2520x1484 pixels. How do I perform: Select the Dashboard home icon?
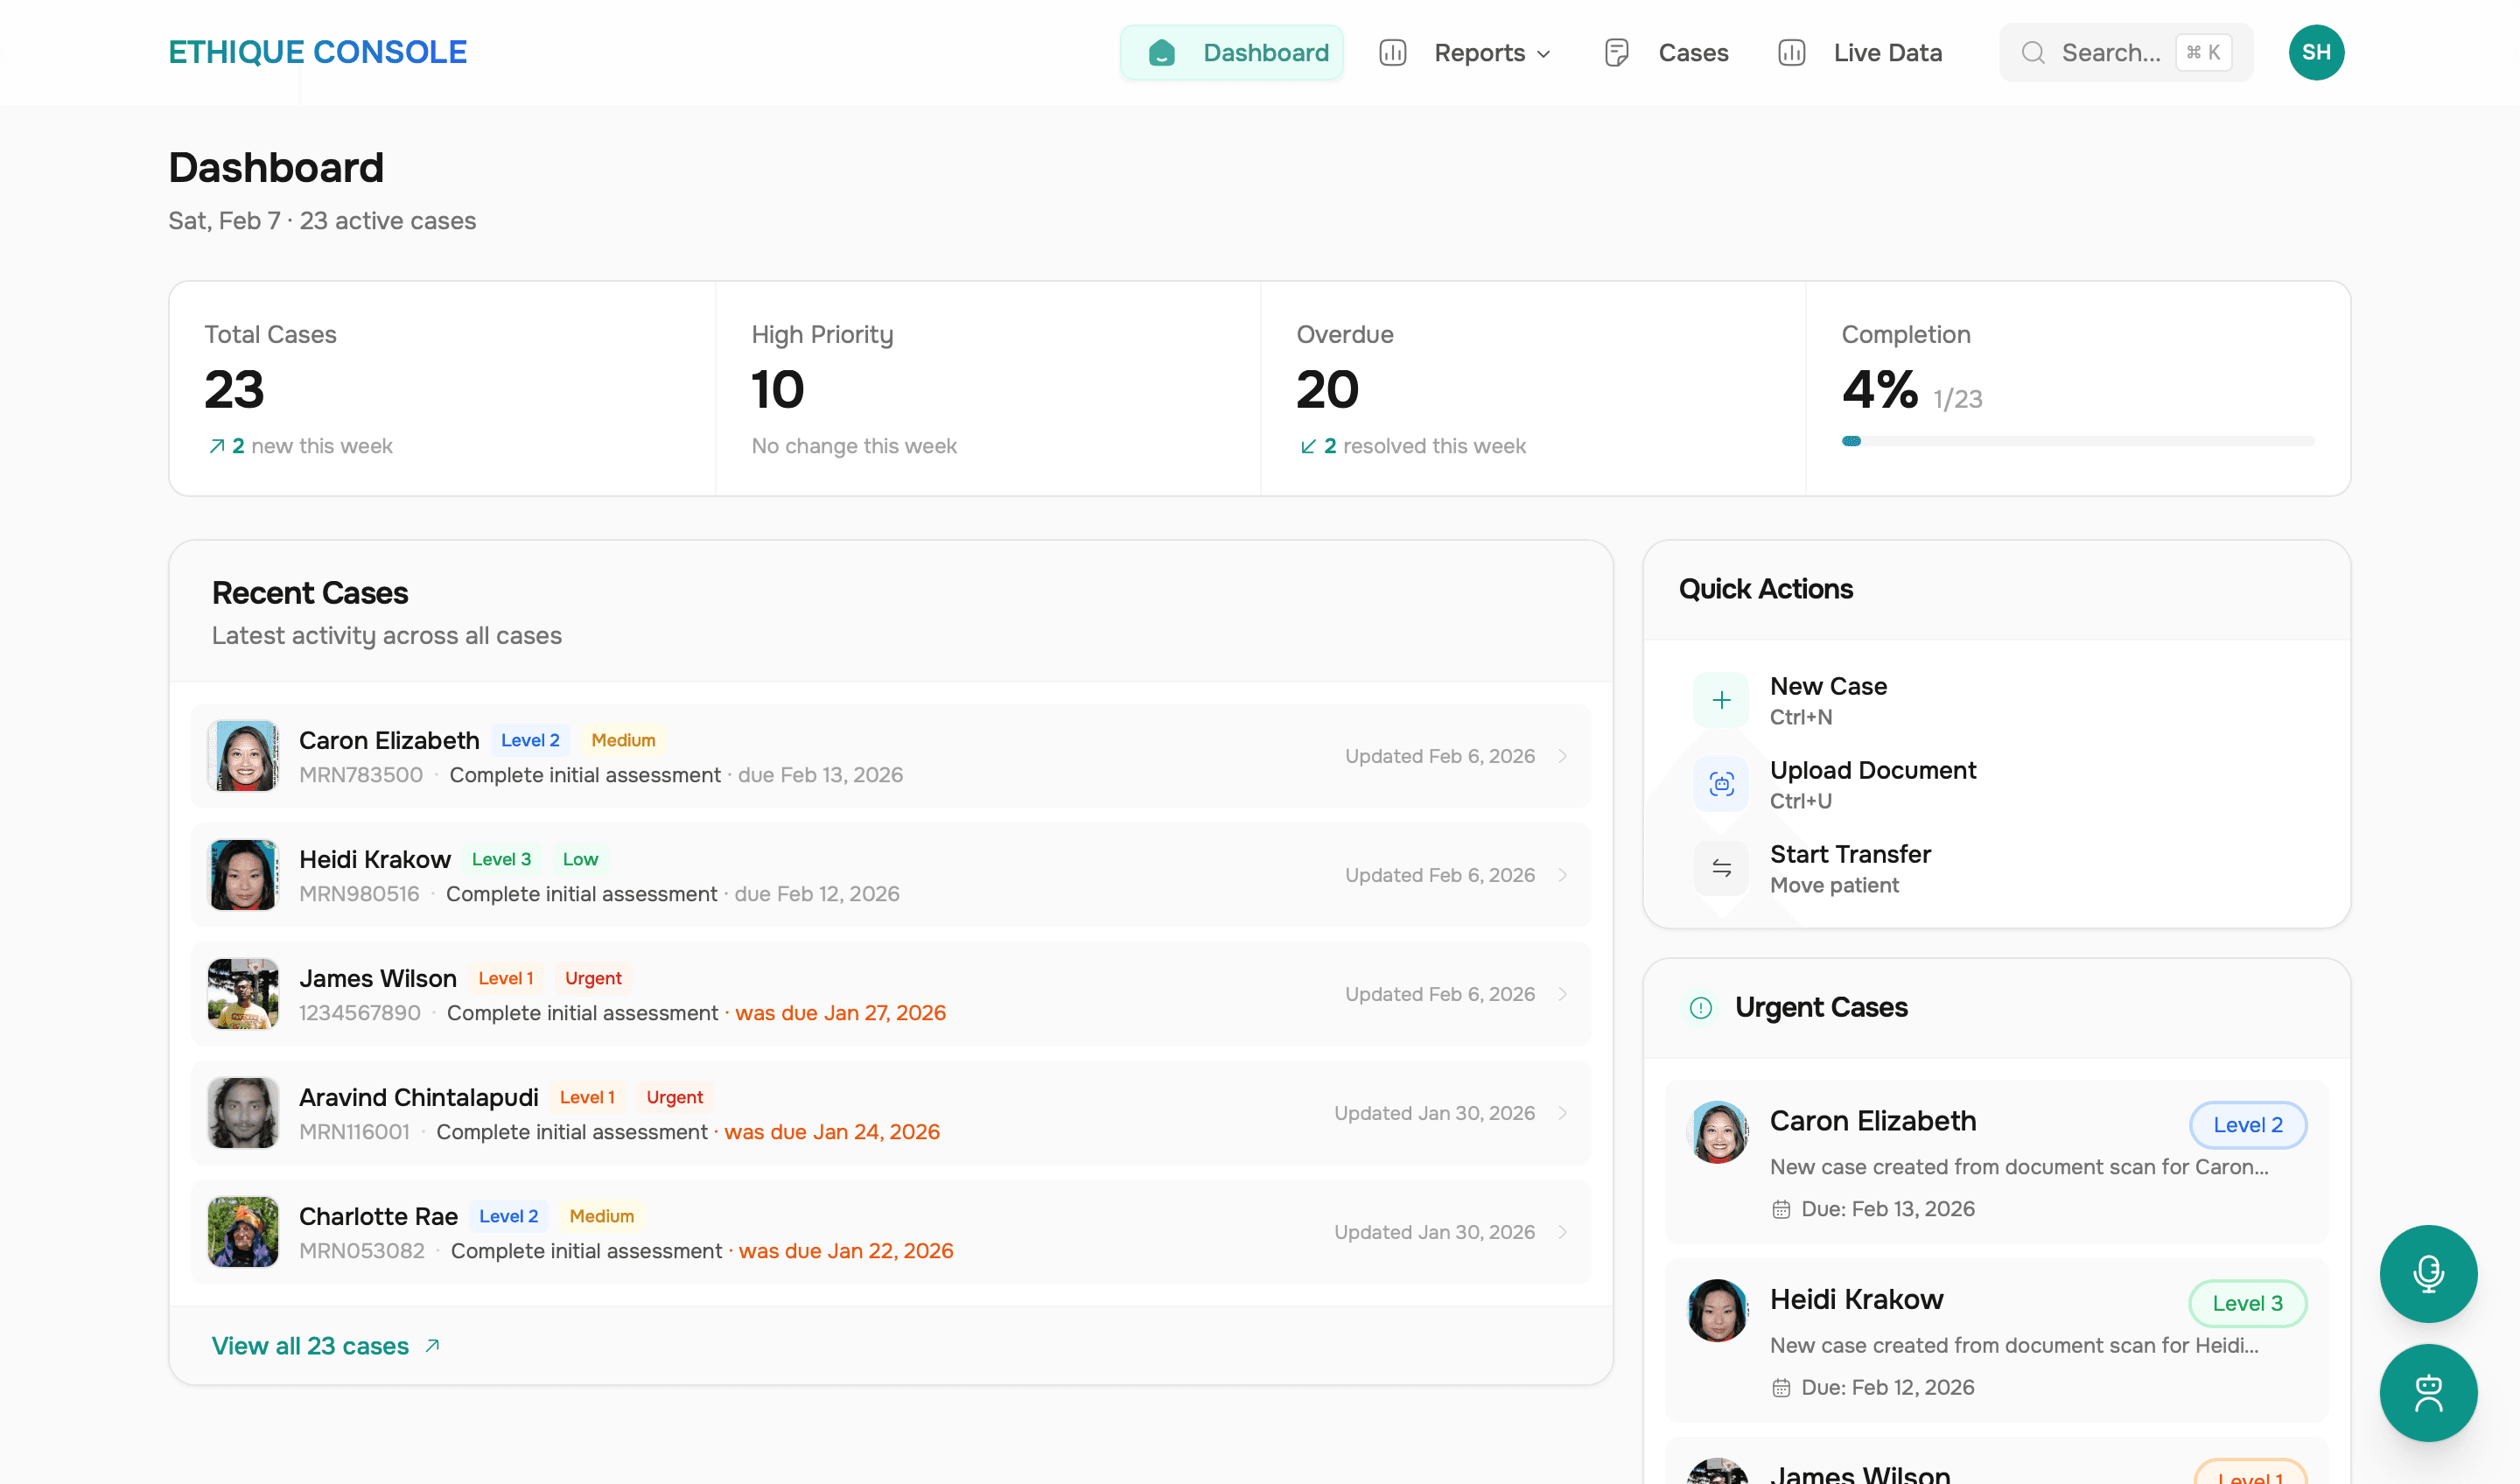(1160, 52)
